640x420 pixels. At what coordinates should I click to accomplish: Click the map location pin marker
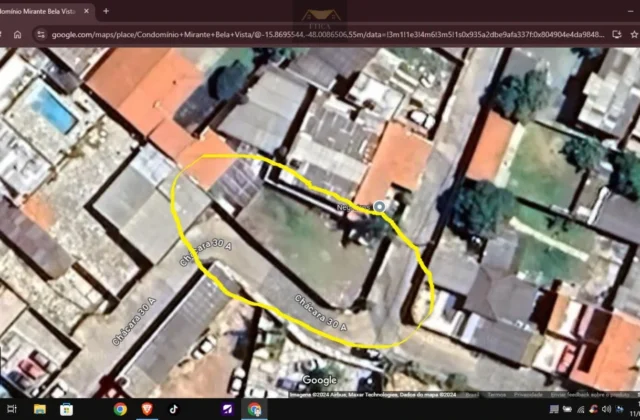pyautogui.click(x=380, y=207)
